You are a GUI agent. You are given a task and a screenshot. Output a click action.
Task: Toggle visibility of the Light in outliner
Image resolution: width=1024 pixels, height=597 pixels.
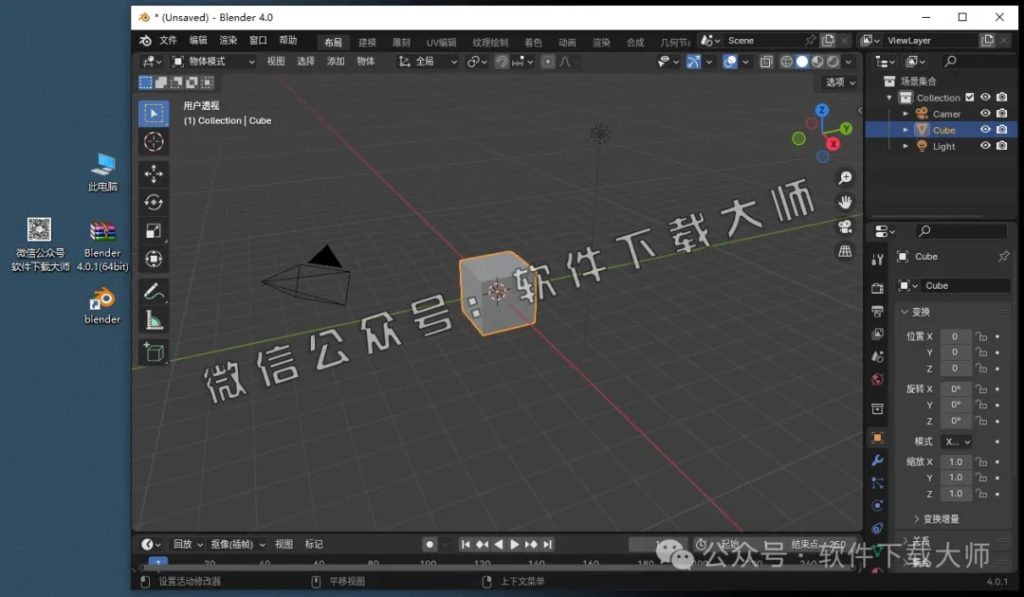point(984,146)
